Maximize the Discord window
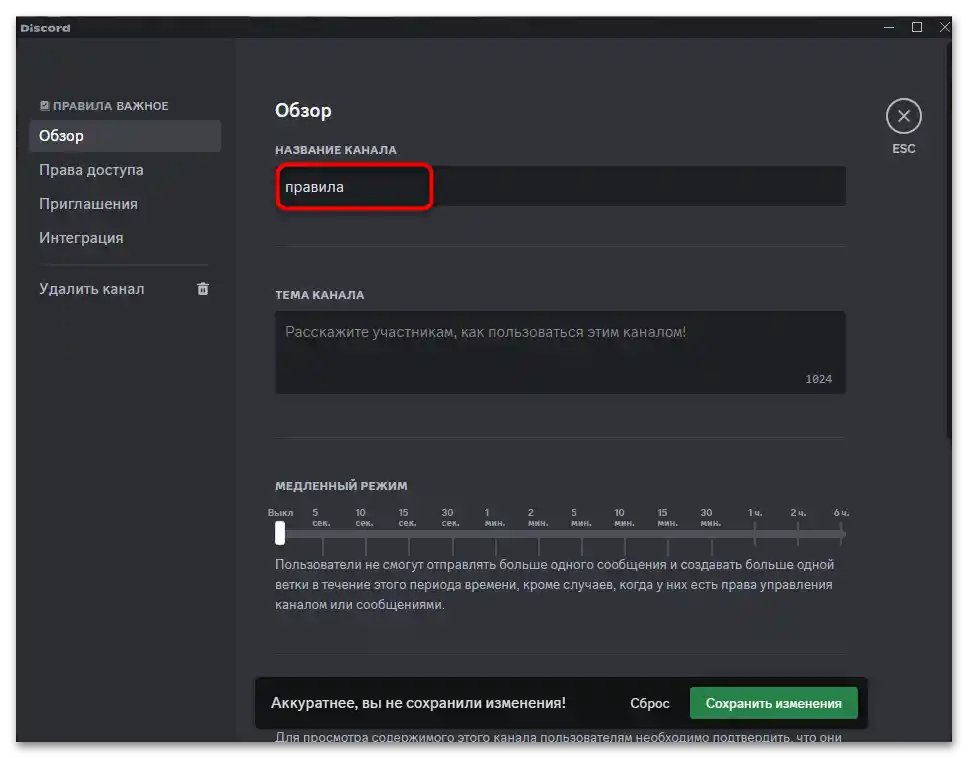Image resolution: width=968 pixels, height=758 pixels. pos(917,27)
